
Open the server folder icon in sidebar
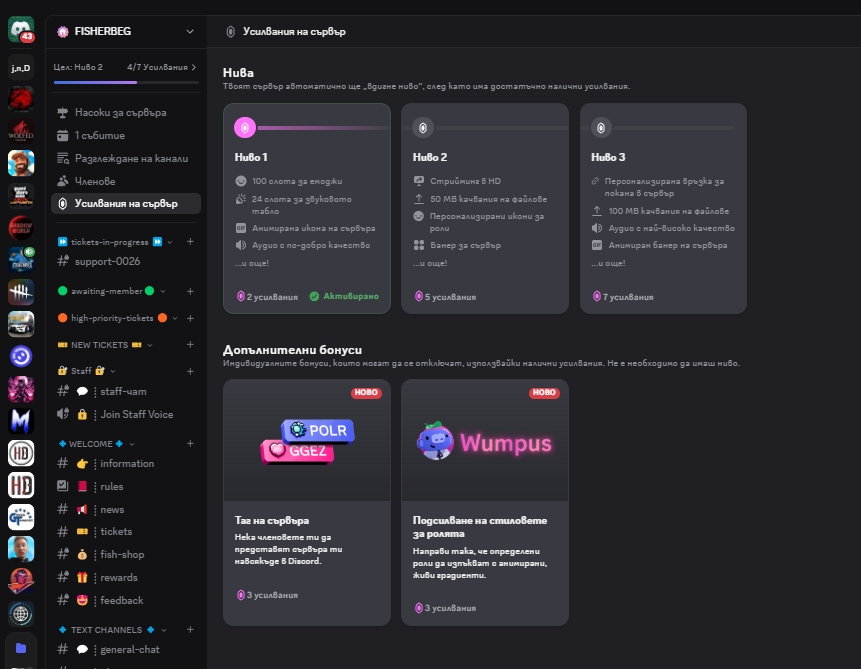click(x=21, y=648)
